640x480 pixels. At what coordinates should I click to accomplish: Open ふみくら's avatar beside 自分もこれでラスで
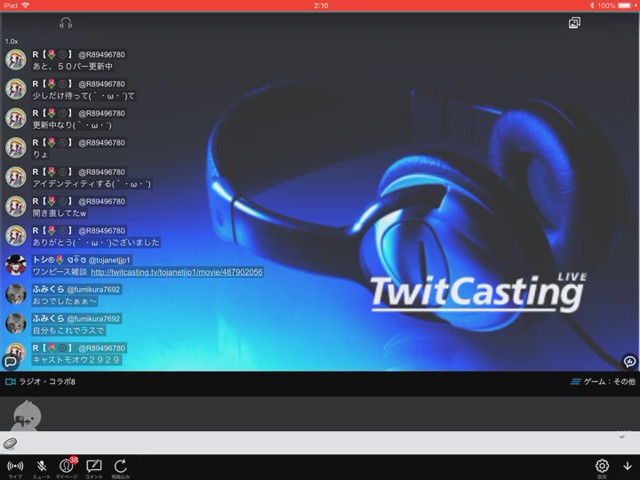(x=16, y=324)
